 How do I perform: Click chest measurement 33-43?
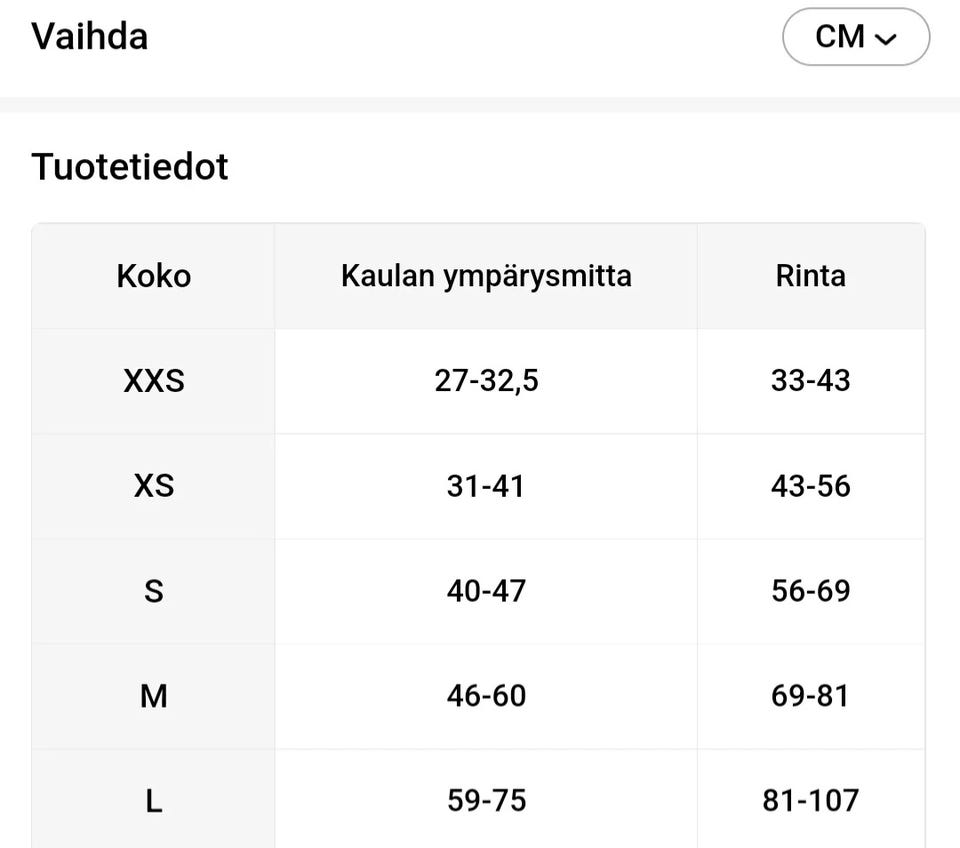(x=810, y=381)
